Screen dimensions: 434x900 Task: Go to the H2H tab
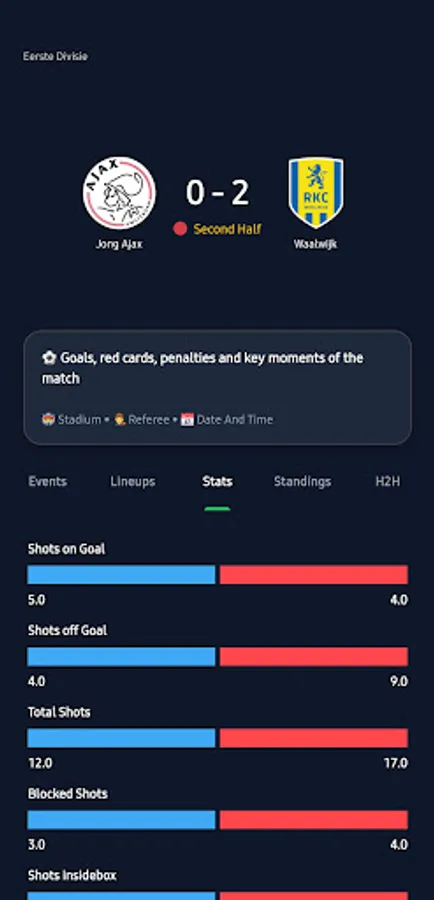pos(388,482)
